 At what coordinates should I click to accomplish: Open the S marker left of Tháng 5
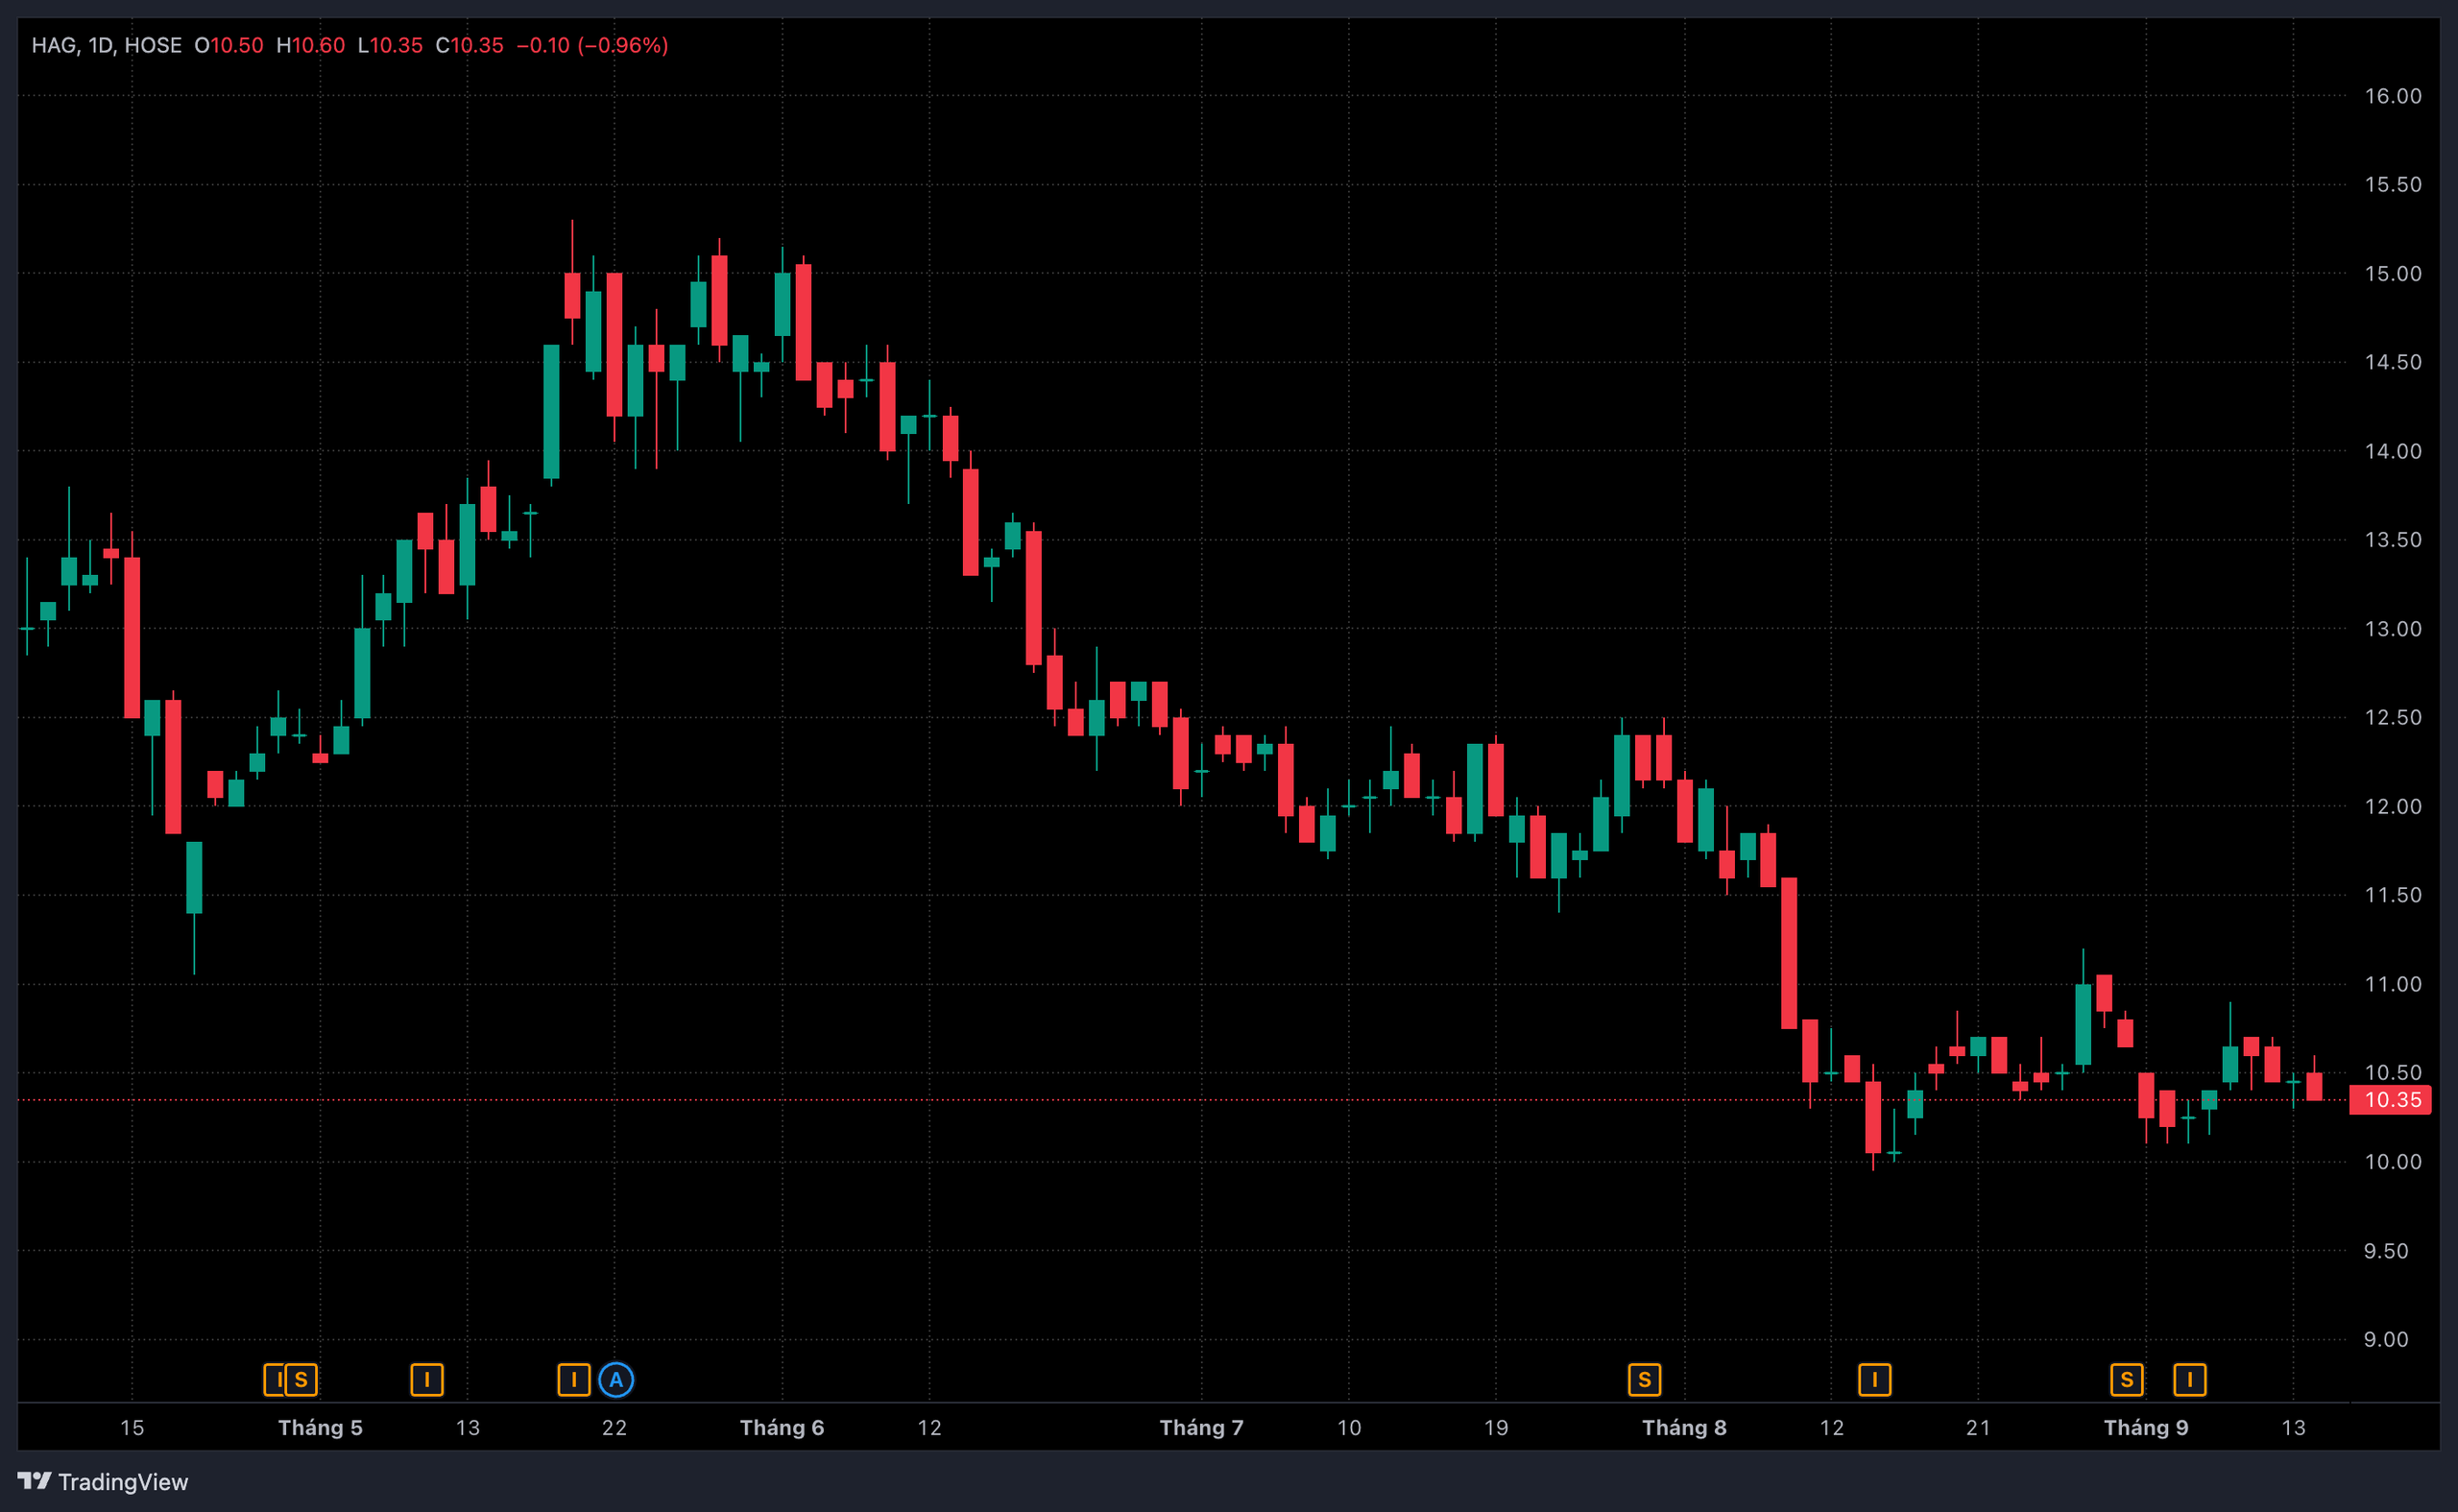pos(301,1380)
